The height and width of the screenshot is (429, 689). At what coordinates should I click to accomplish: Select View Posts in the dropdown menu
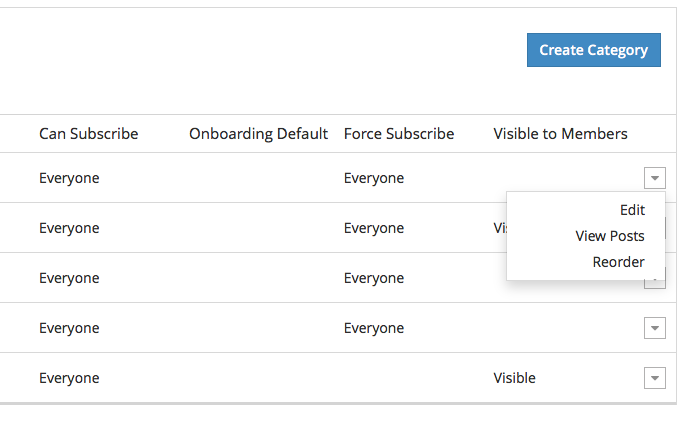pyautogui.click(x=610, y=236)
